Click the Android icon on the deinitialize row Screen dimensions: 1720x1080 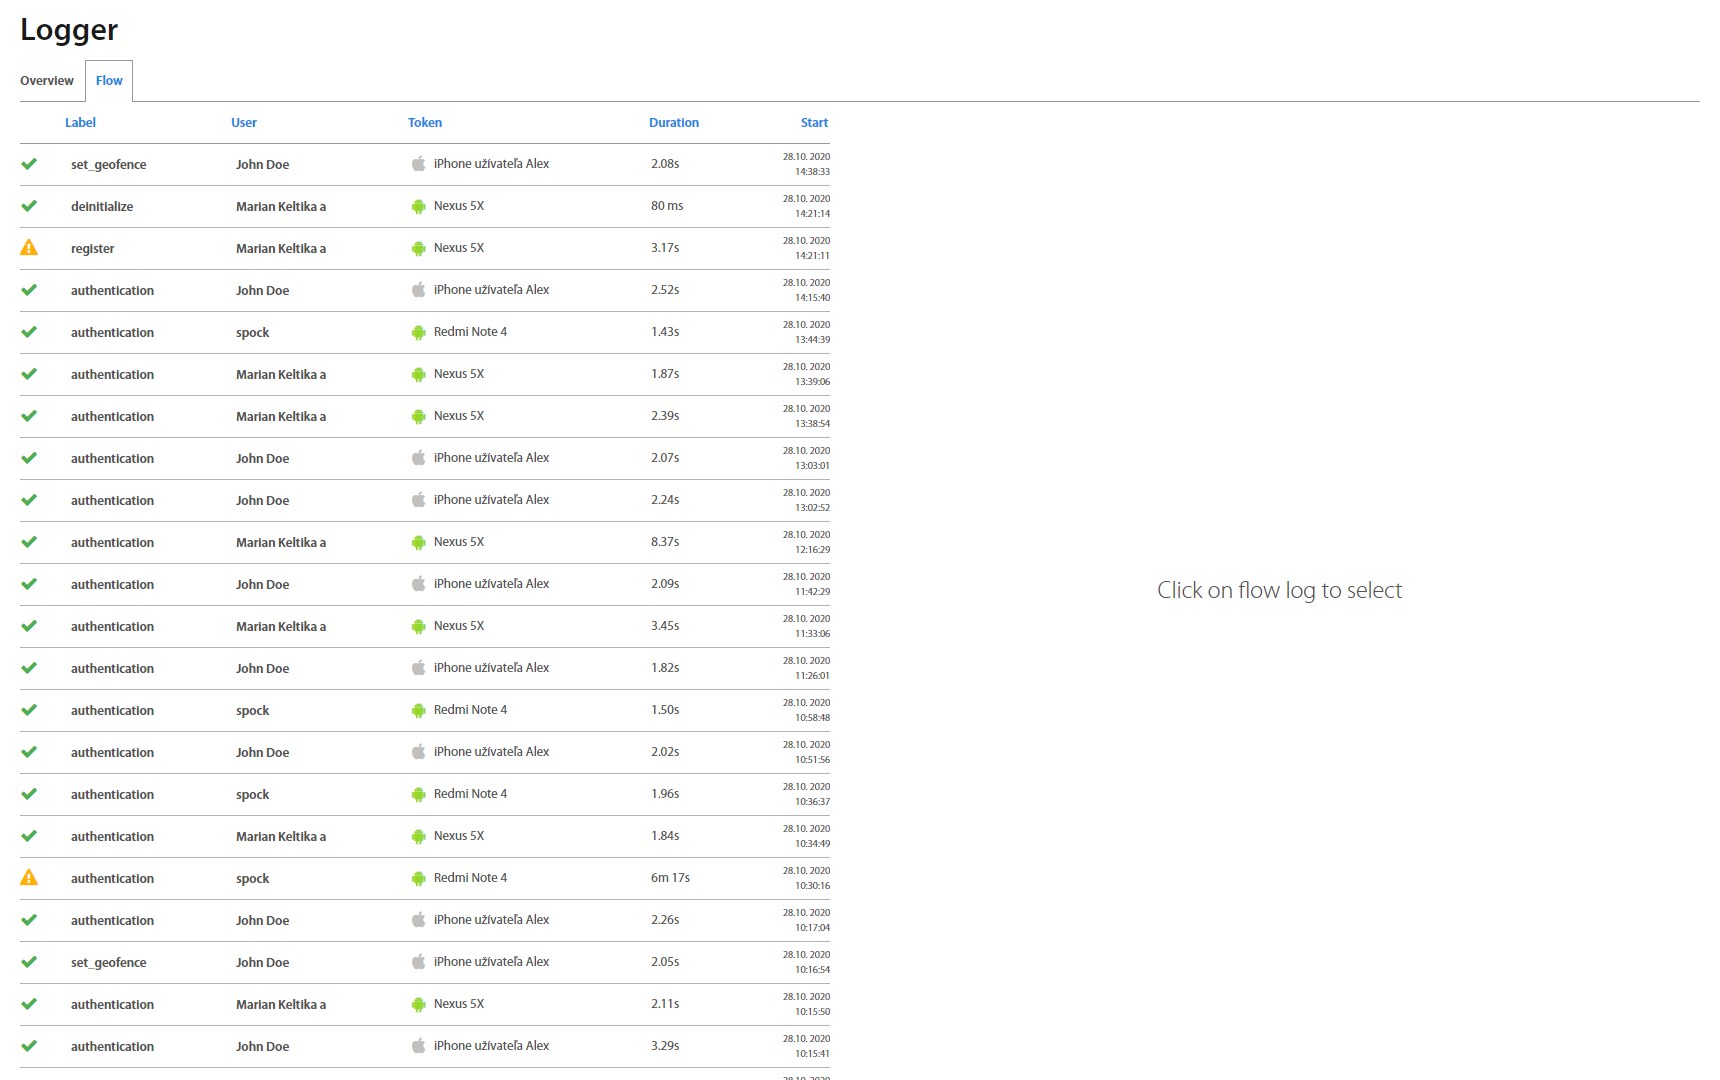coord(418,206)
